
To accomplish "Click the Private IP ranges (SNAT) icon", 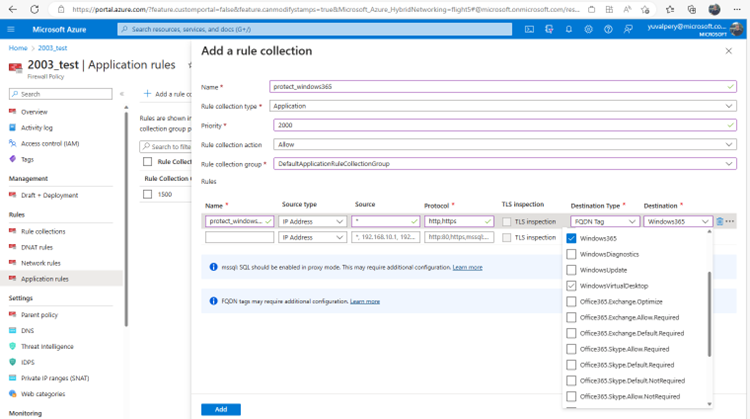I will pos(12,377).
